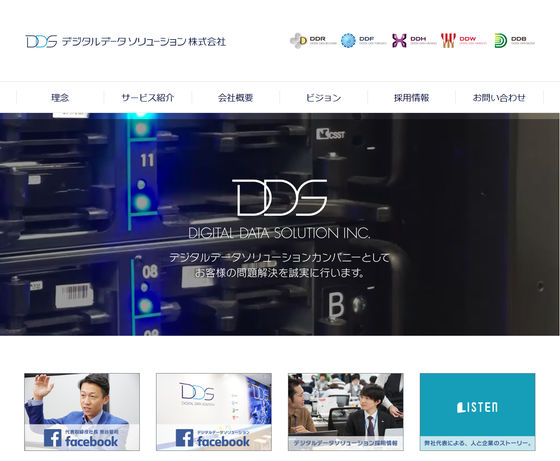Viewport: 560px width, 461px height.
Task: Click the DIGITAL DATA SOLUTION INC. banner text
Action: click(279, 233)
